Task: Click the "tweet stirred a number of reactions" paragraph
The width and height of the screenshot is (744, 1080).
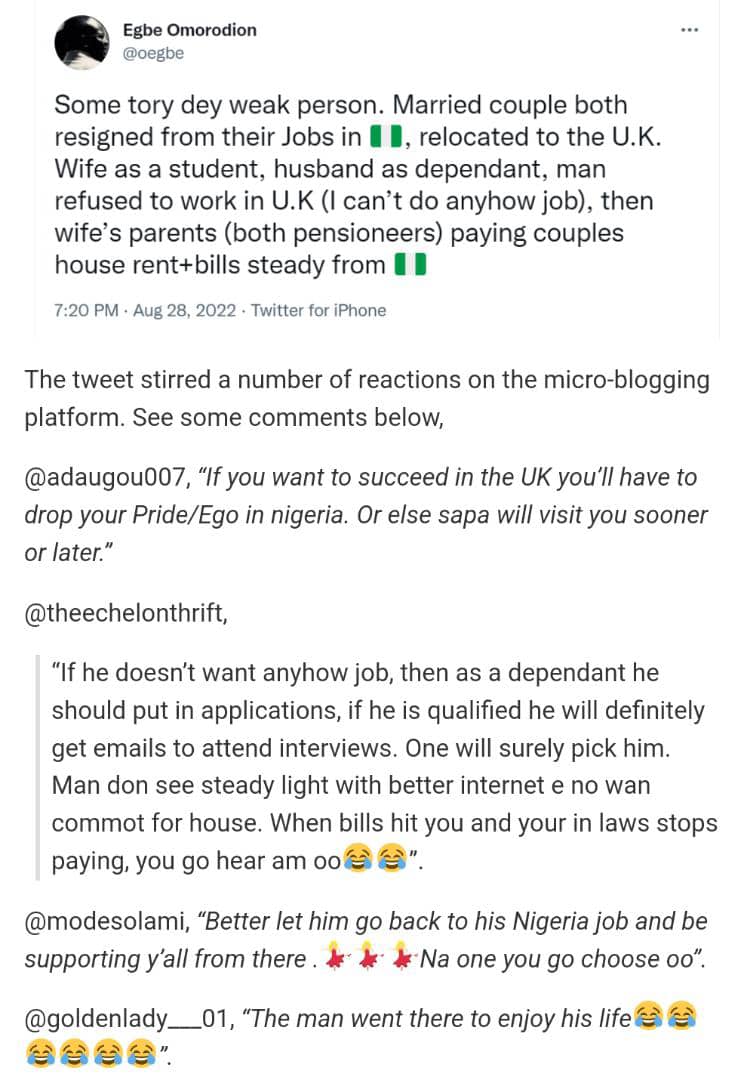Action: coord(366,398)
